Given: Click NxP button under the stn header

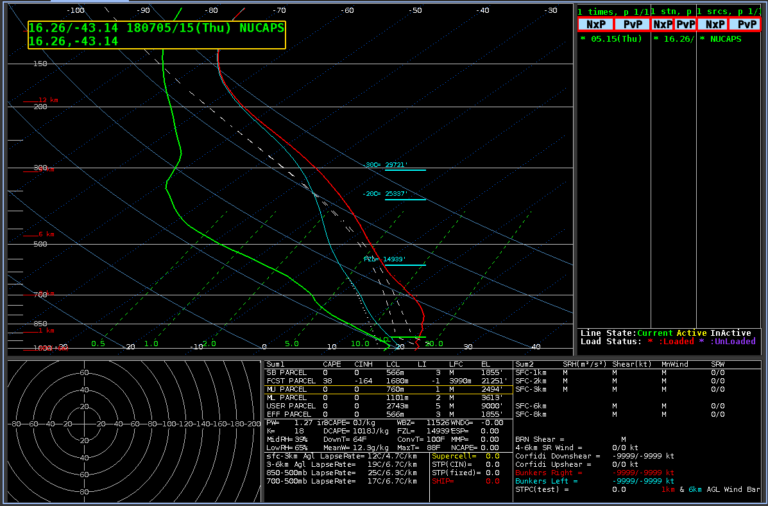Looking at the screenshot, I should click(x=663, y=24).
